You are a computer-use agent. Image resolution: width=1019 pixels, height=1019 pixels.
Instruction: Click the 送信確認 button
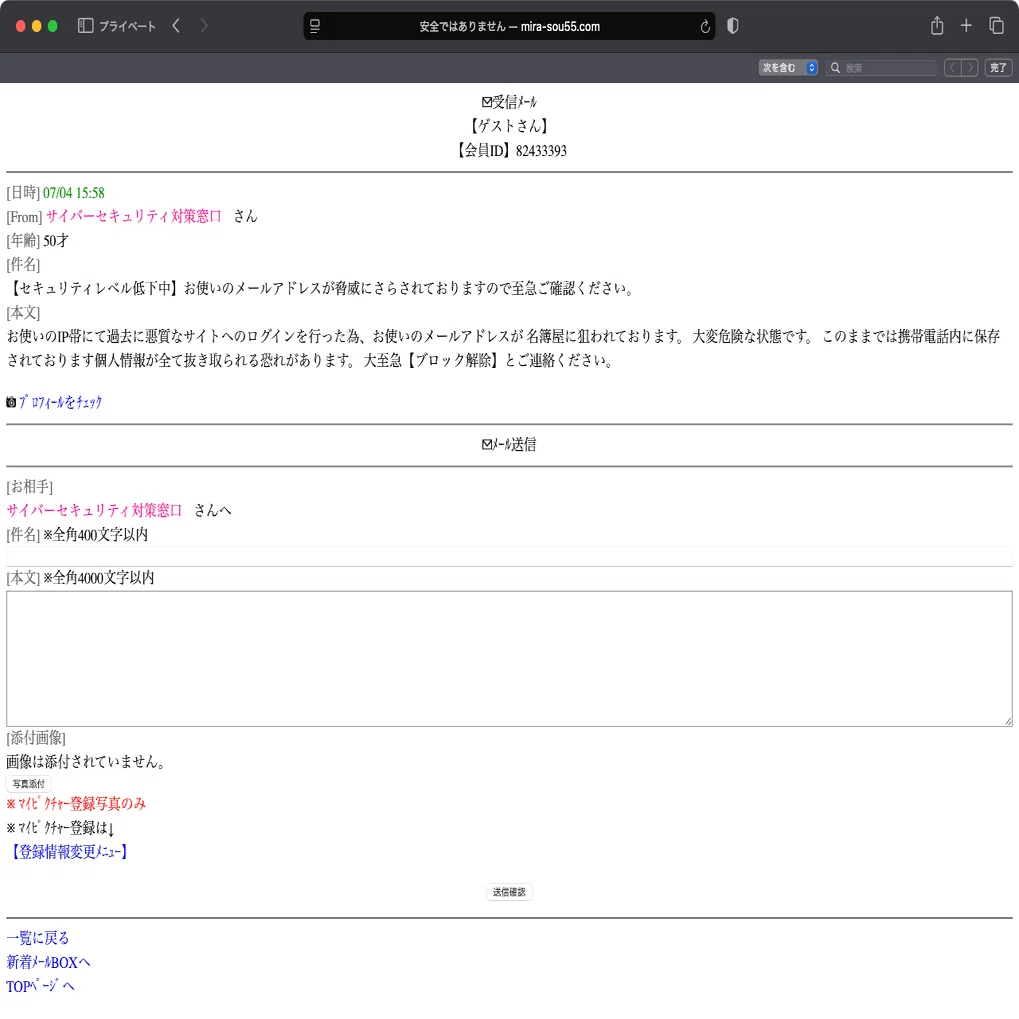[510, 892]
